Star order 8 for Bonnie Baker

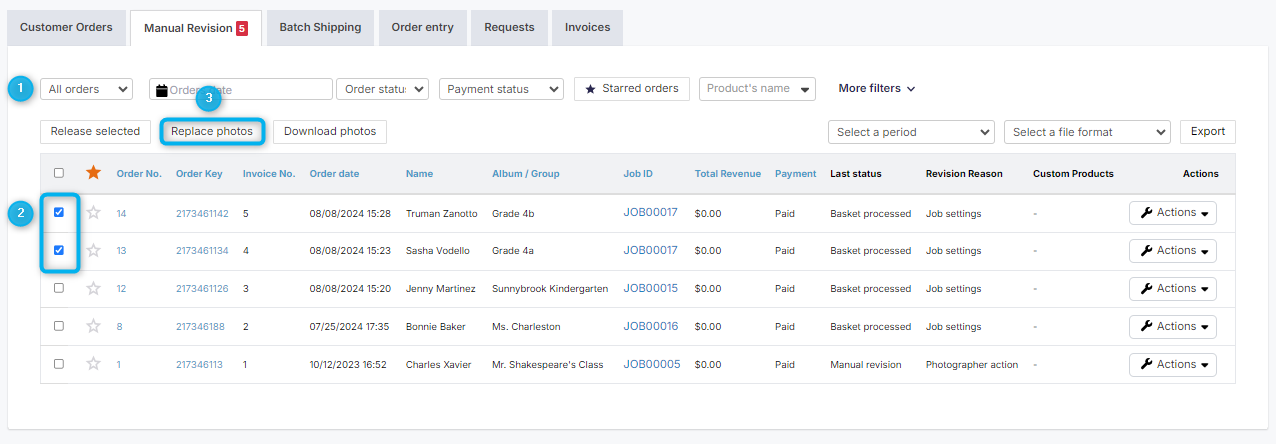[x=94, y=327]
